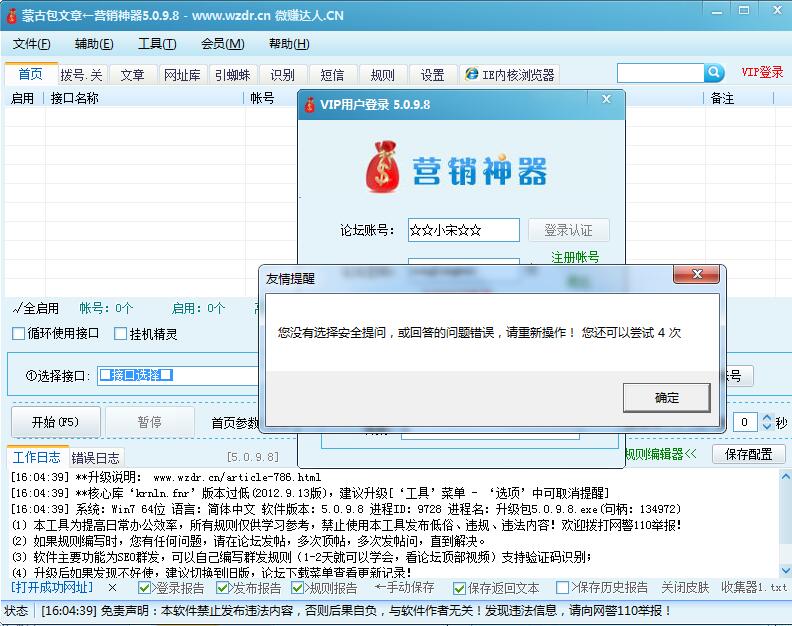Open the 接口选择 combo box
This screenshot has width=792, height=626.
tap(178, 375)
